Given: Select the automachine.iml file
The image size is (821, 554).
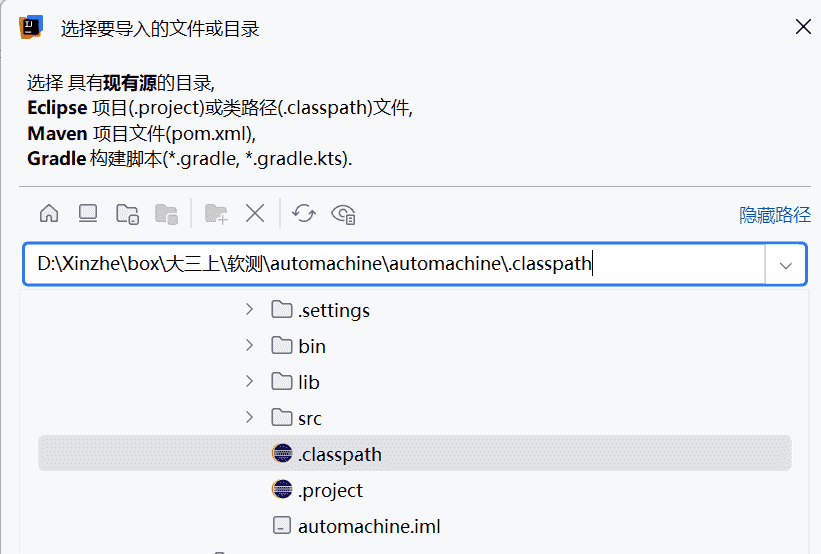Looking at the screenshot, I should (368, 526).
